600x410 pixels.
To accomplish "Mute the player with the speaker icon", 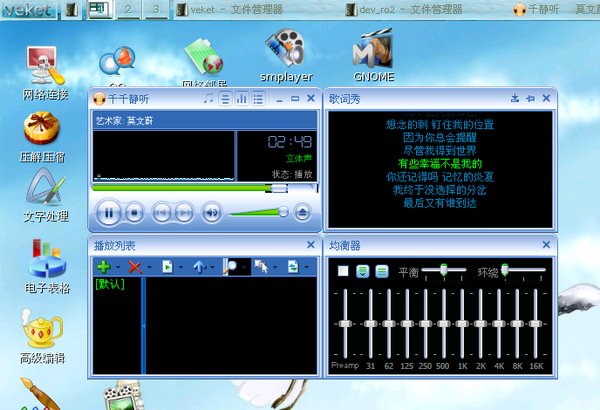I will 211,212.
